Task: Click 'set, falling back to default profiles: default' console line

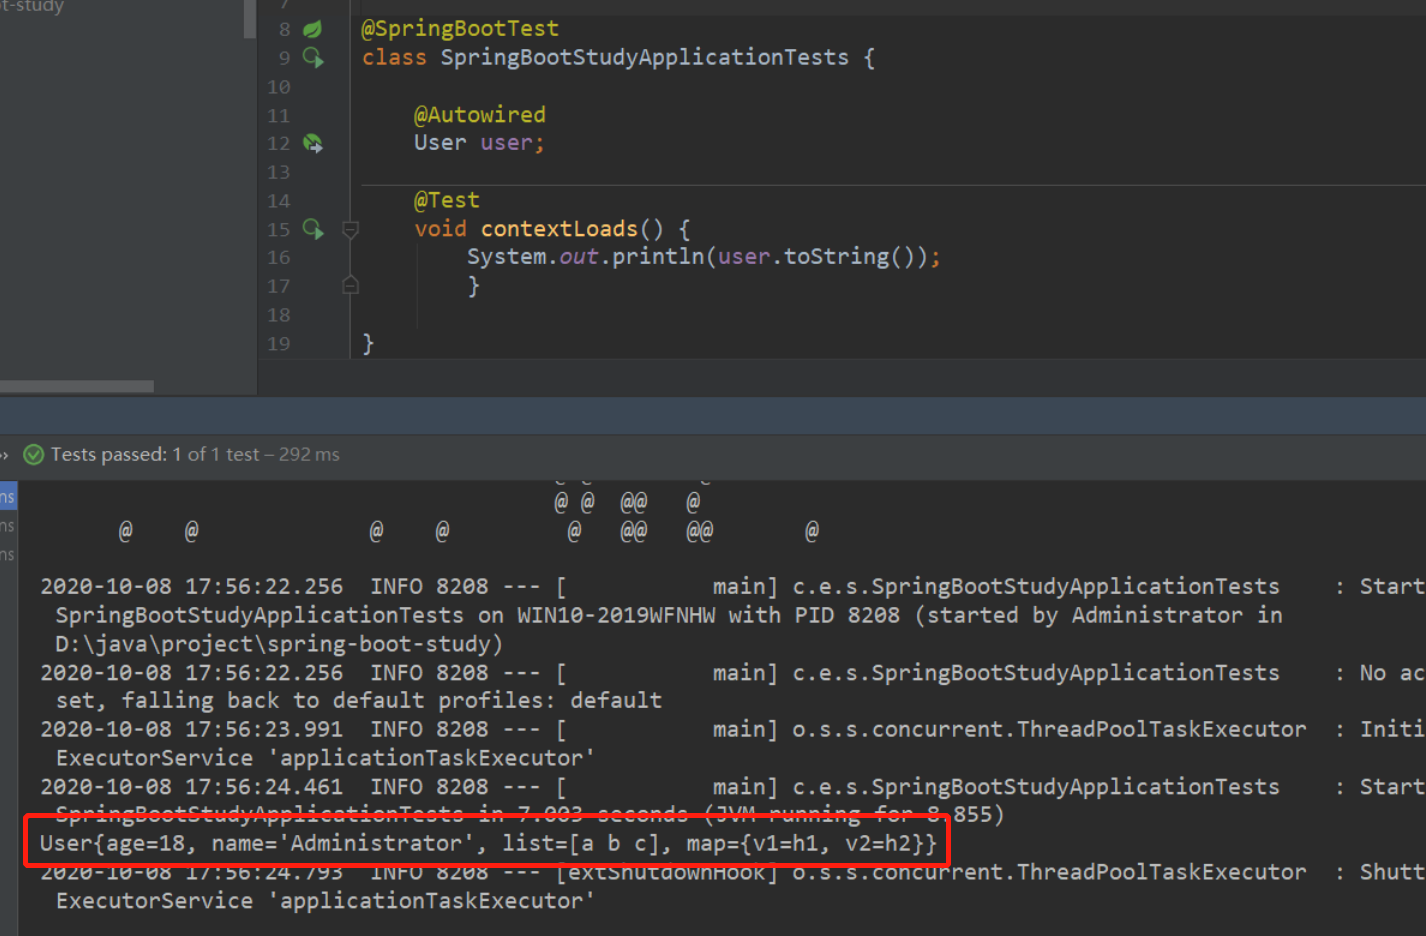Action: pos(359,701)
